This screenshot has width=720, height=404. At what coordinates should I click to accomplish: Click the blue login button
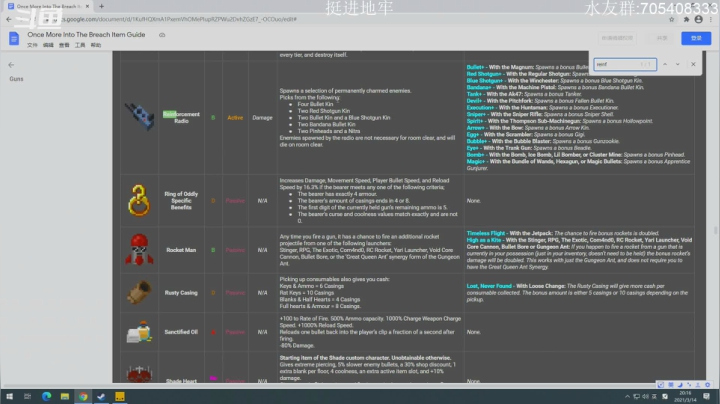click(x=696, y=38)
